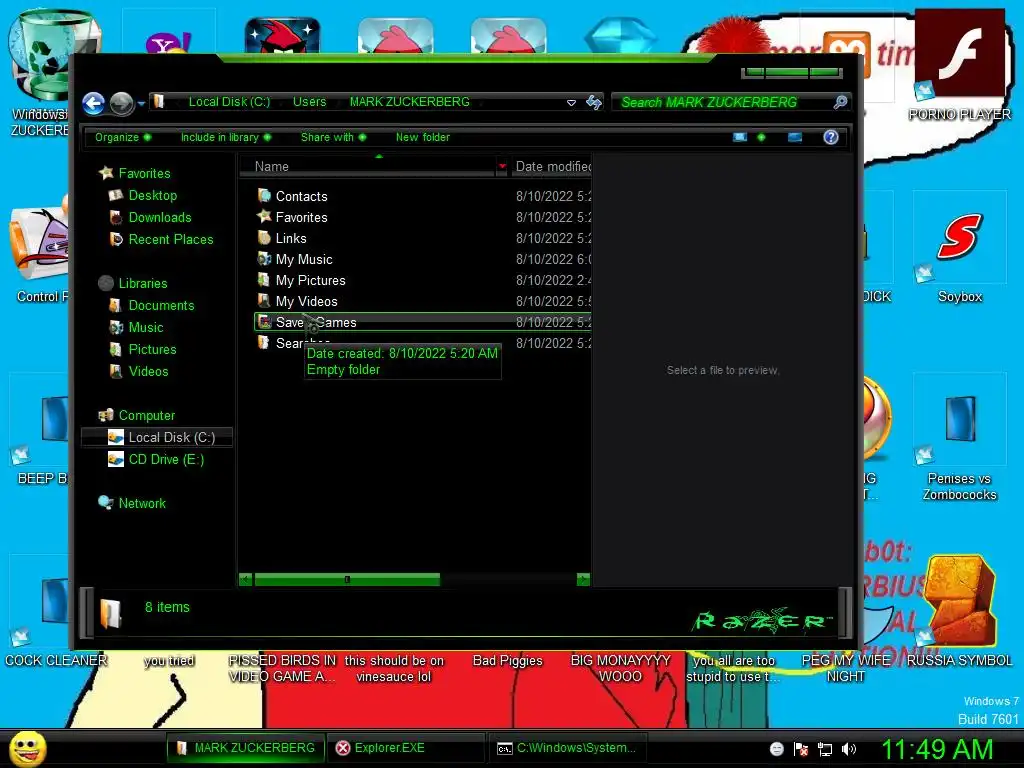Switch to MARK ZUCKERBERG taskbar button

point(244,748)
